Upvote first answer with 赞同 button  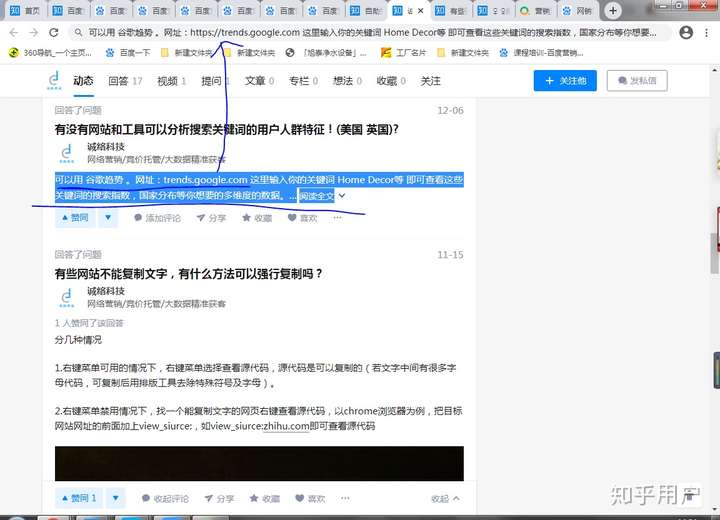pyautogui.click(x=75, y=218)
